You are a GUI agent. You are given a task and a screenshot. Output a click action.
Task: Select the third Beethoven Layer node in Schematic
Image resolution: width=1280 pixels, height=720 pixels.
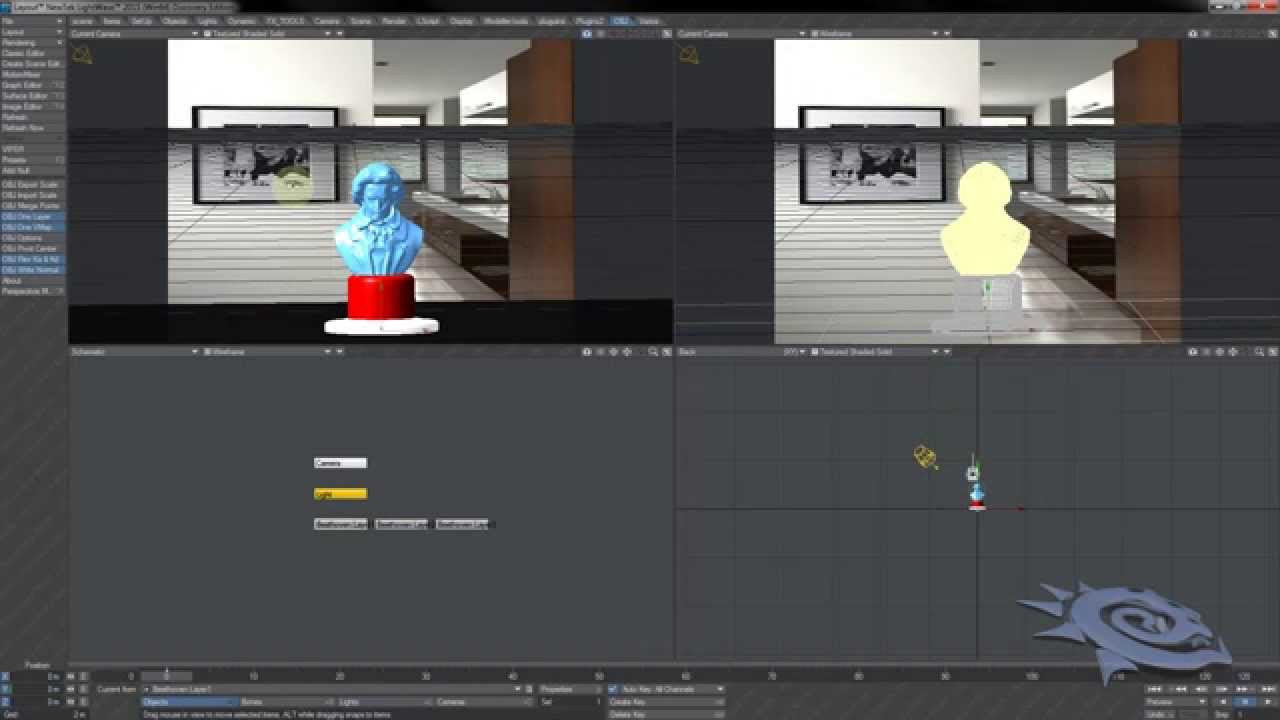463,524
